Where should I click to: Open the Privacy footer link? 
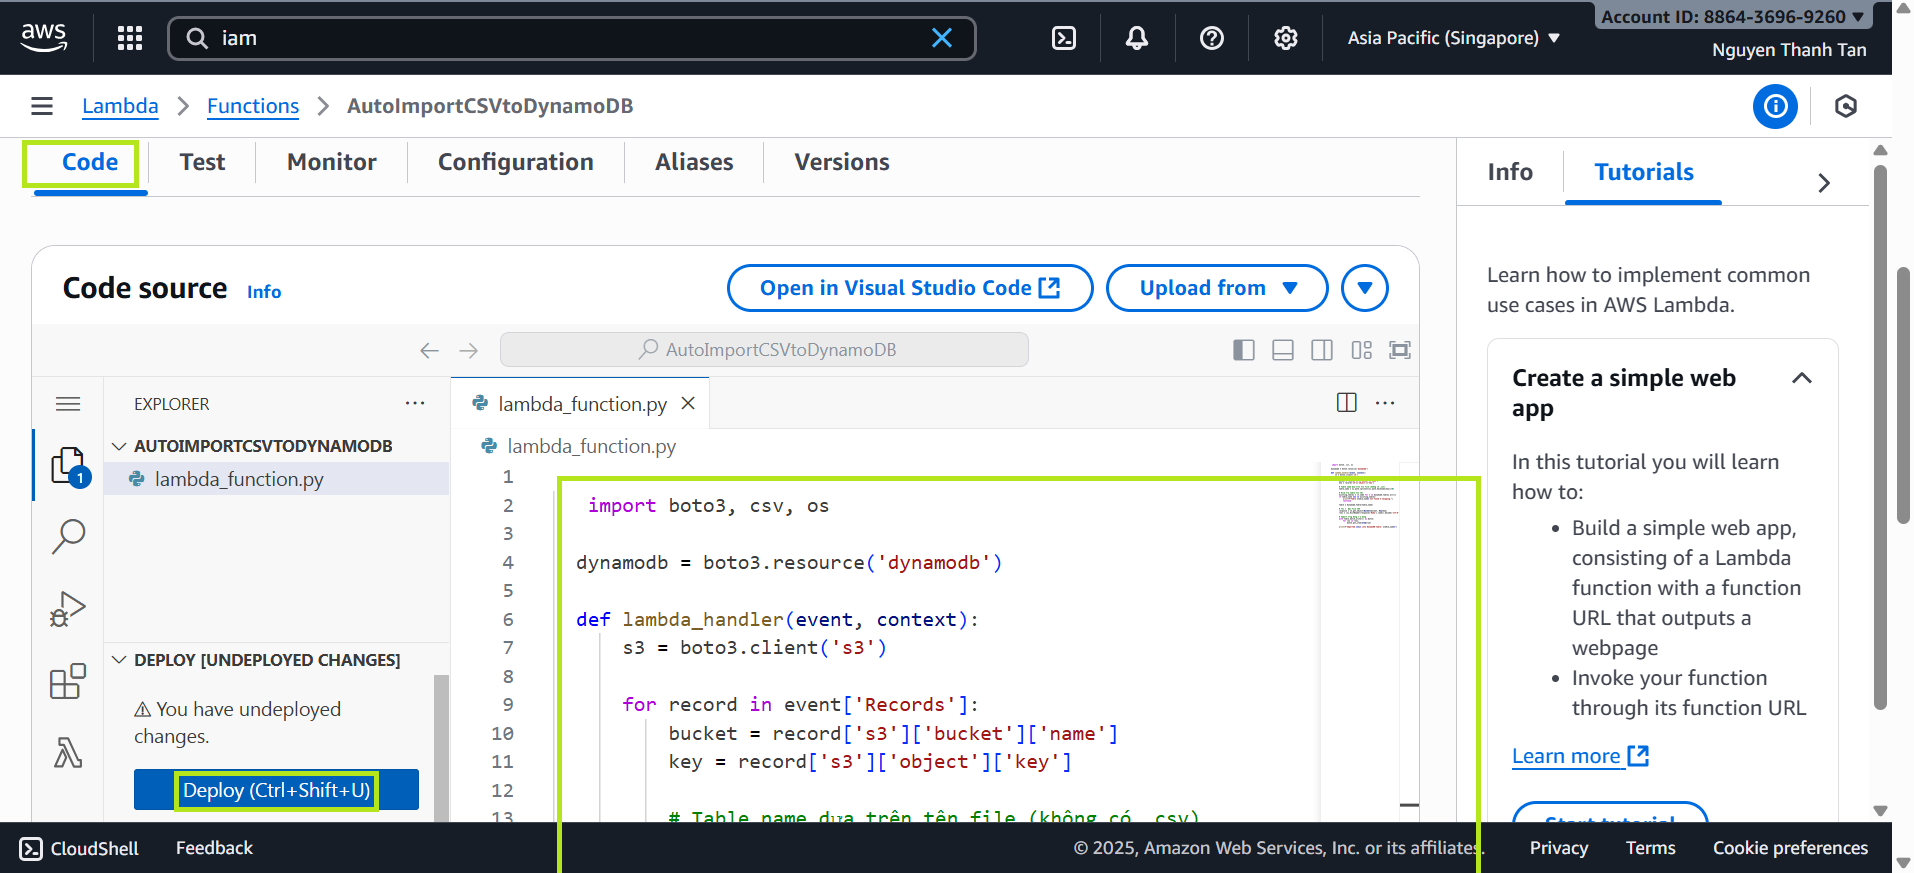coord(1558,848)
